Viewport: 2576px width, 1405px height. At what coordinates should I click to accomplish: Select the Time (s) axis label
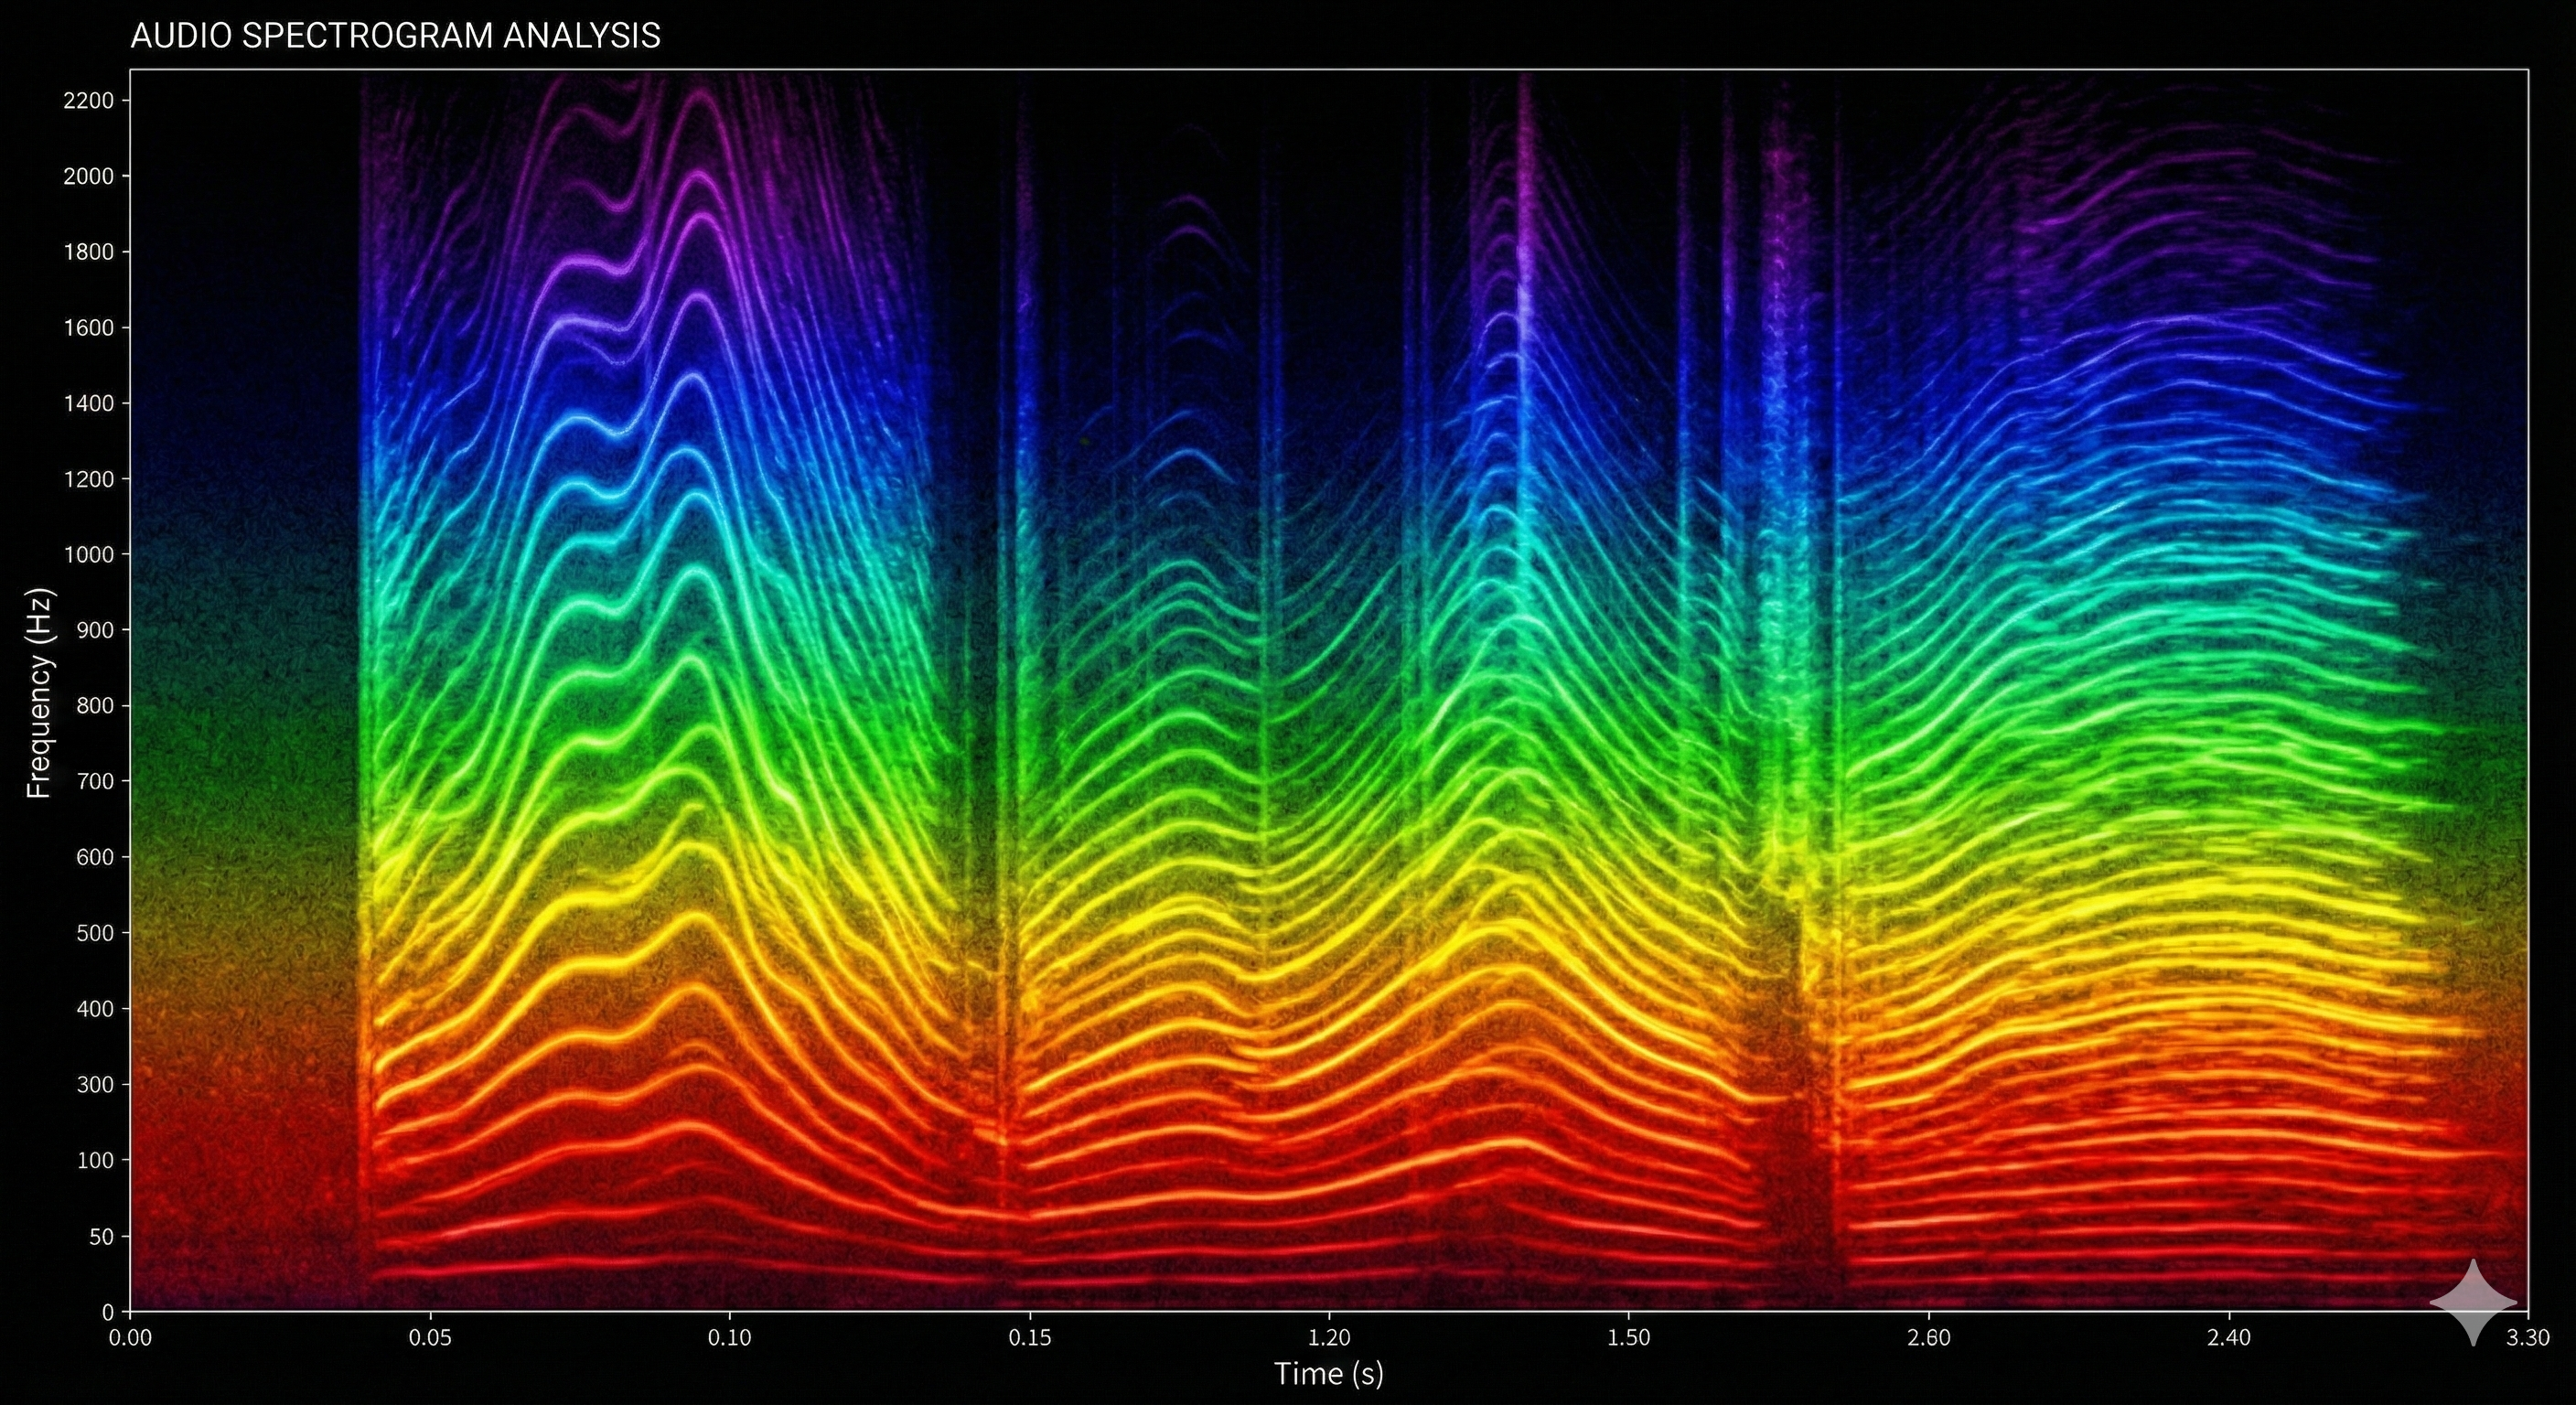click(1329, 1373)
